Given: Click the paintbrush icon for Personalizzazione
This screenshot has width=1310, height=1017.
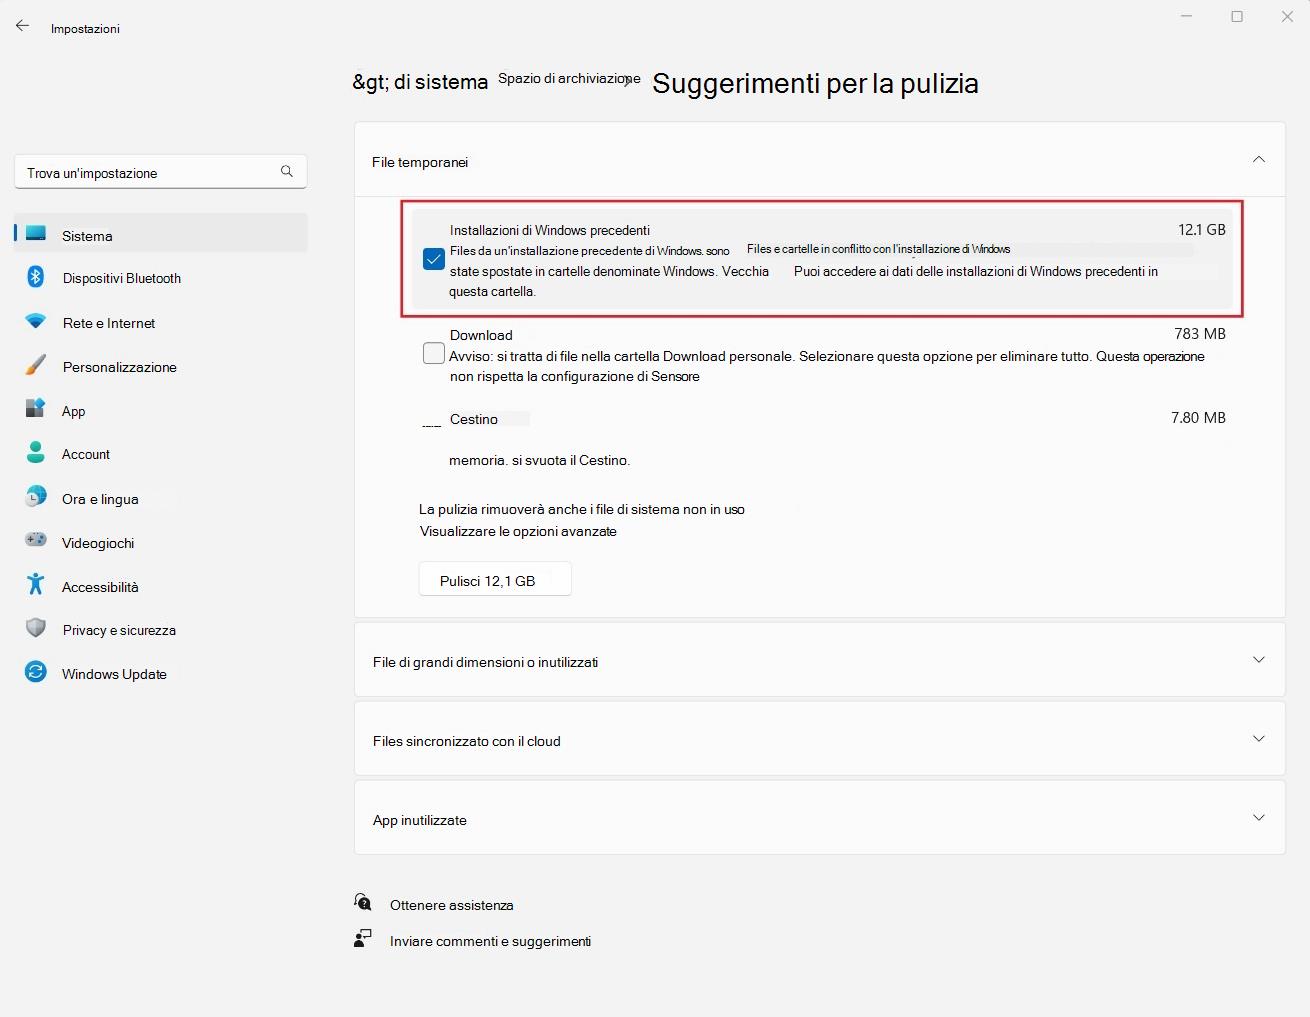Looking at the screenshot, I should 36,366.
